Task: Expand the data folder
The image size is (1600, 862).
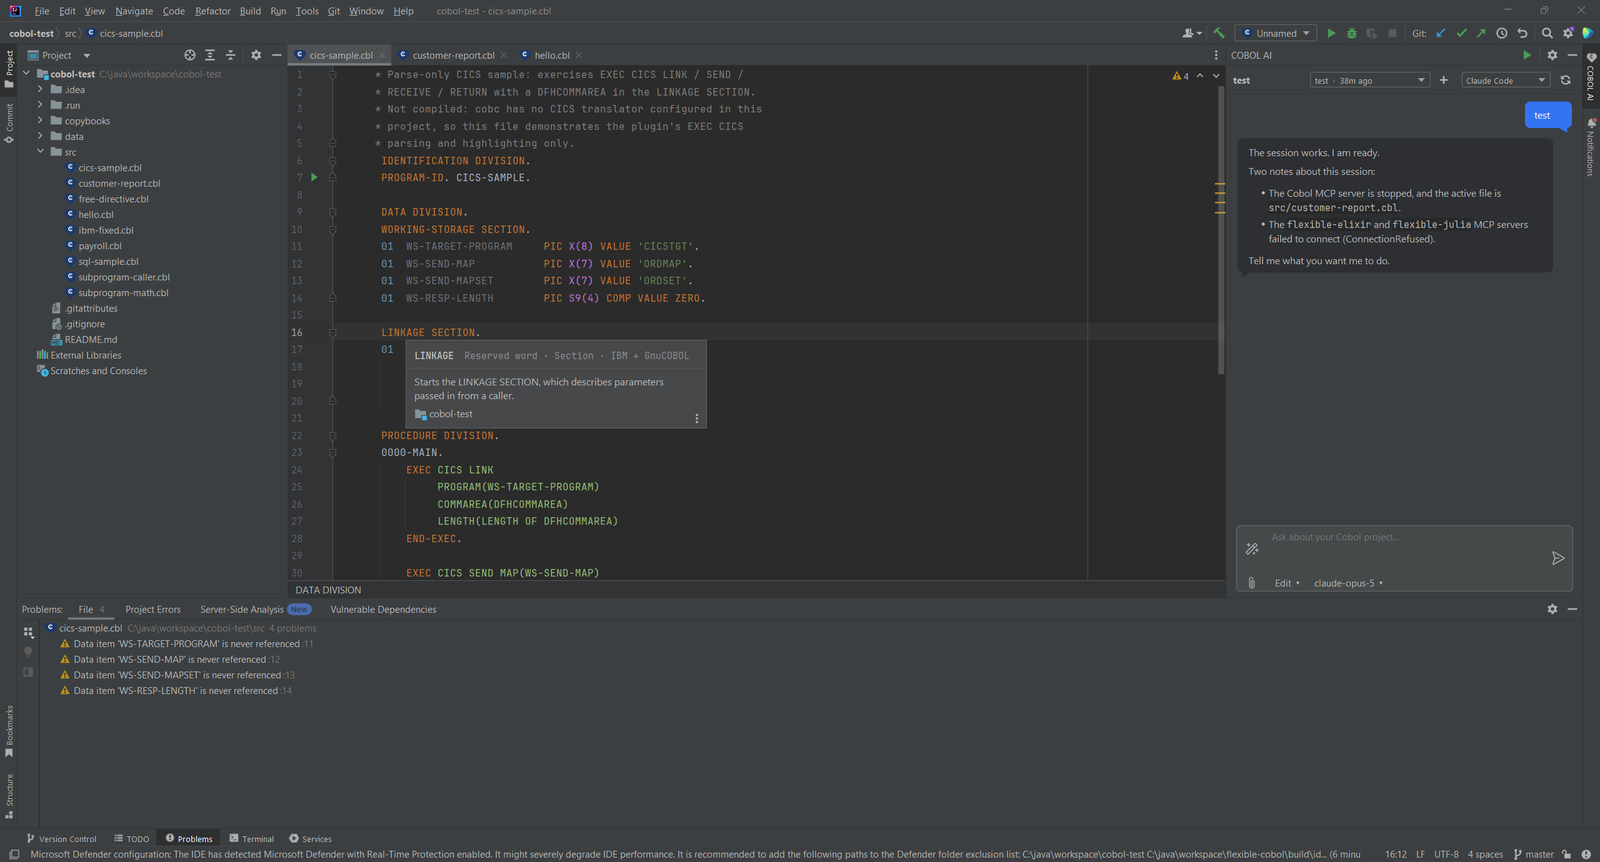Action: point(40,136)
